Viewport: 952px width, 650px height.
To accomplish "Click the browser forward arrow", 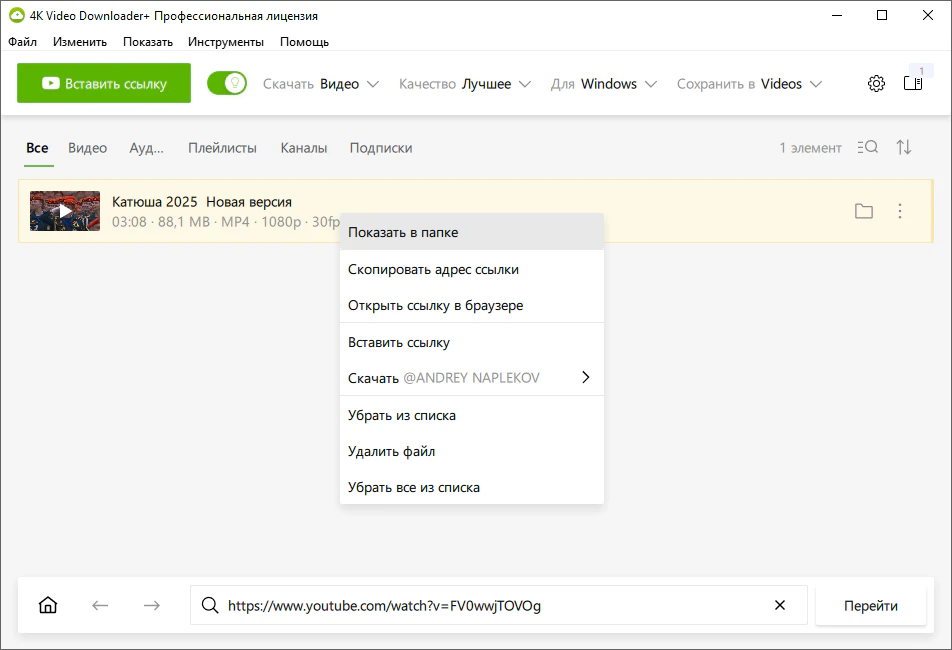I will coord(152,605).
